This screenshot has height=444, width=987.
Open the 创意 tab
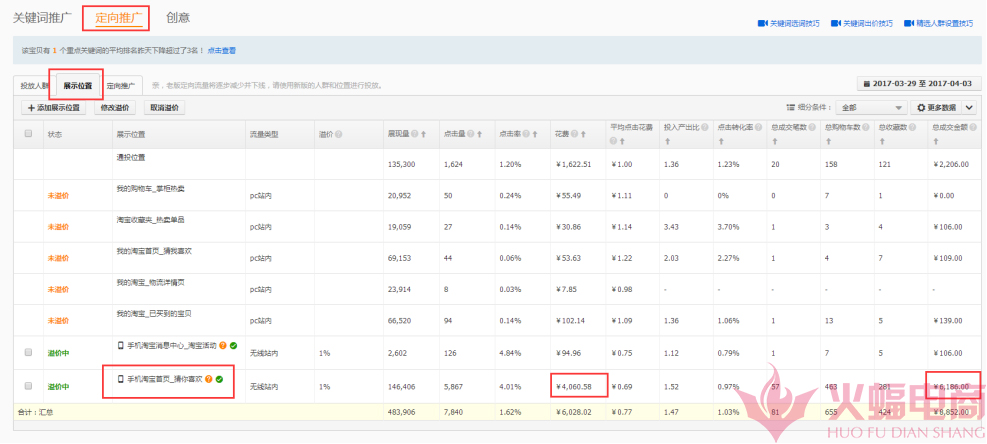point(178,18)
